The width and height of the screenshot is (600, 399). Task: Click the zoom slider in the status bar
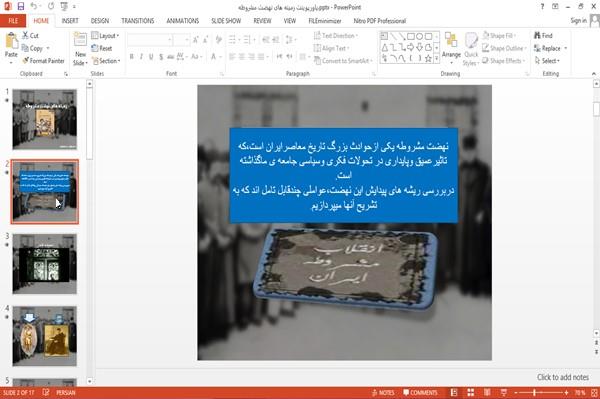pos(541,393)
